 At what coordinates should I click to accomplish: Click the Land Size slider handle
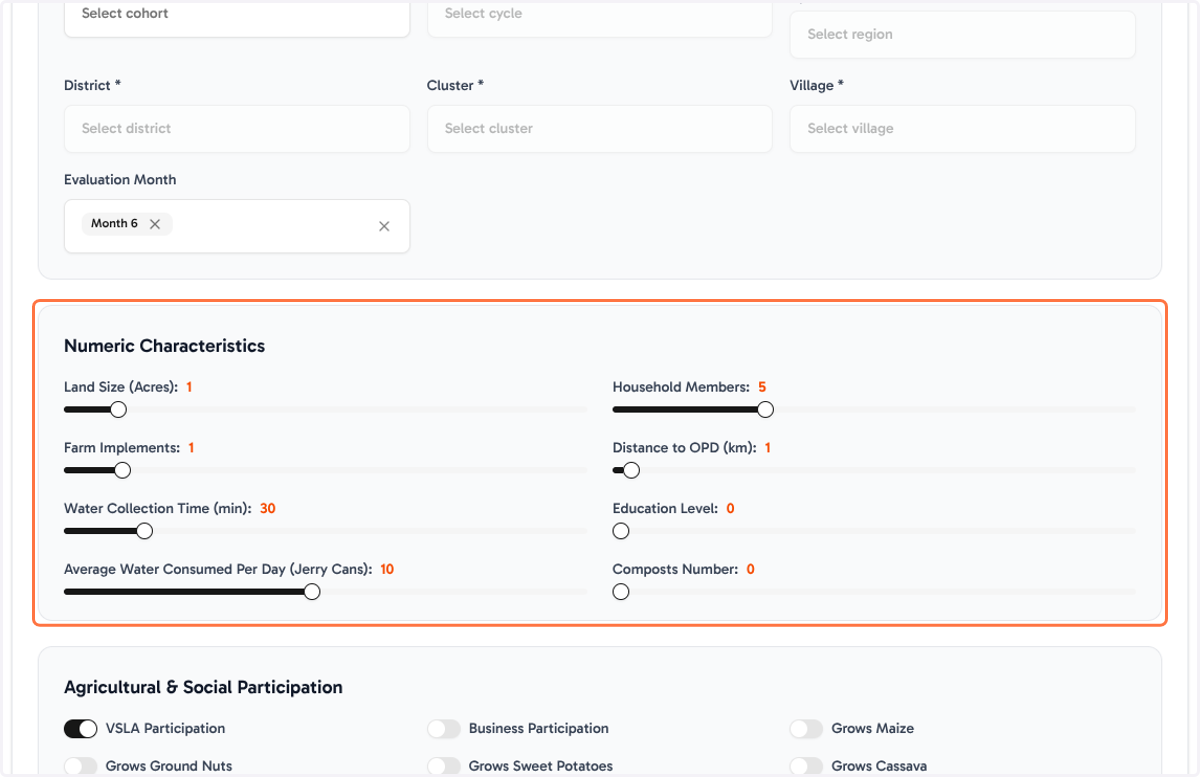click(x=118, y=409)
